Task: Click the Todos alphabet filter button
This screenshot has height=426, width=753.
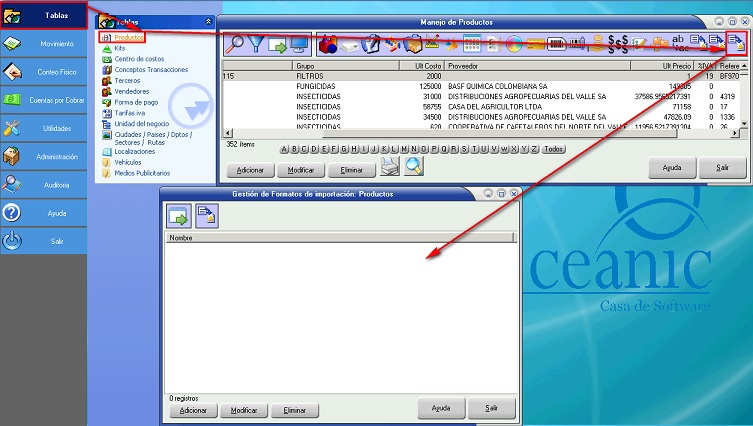Action: point(553,149)
